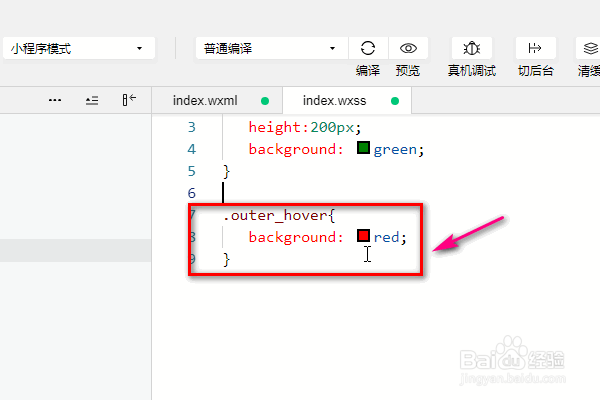The image size is (600, 400).
Task: Click the clear cache layers icon
Action: (x=589, y=48)
